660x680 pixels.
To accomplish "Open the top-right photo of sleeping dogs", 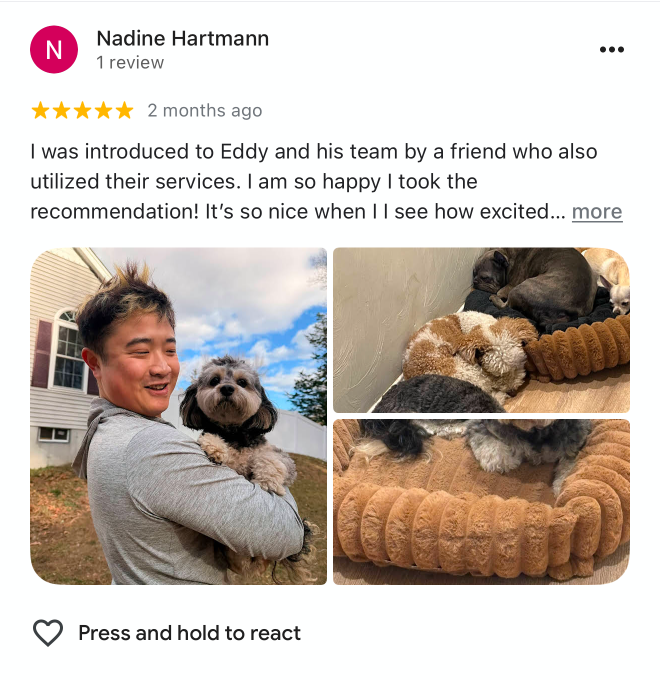I will [481, 330].
